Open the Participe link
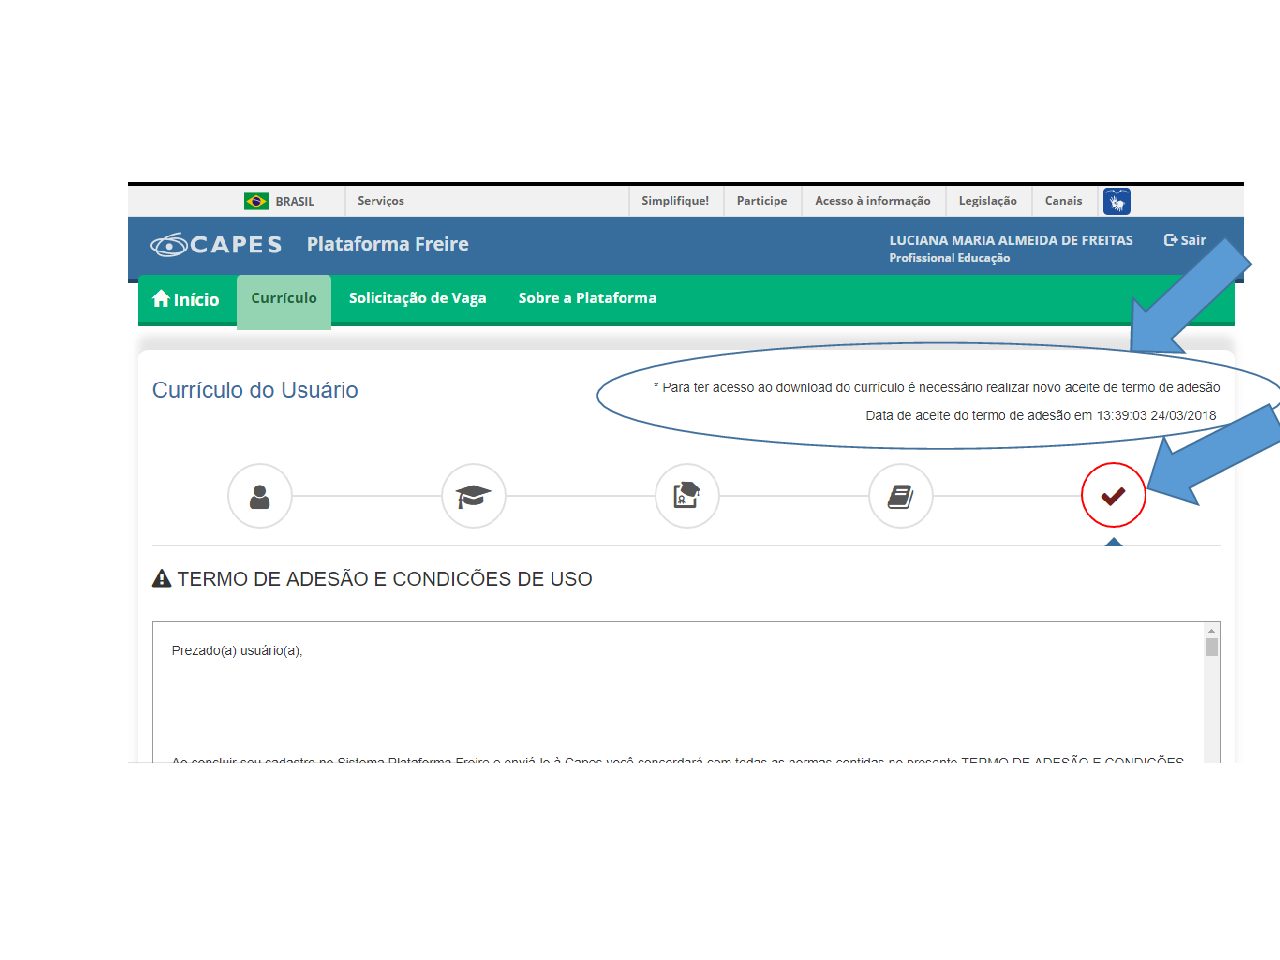 762,201
